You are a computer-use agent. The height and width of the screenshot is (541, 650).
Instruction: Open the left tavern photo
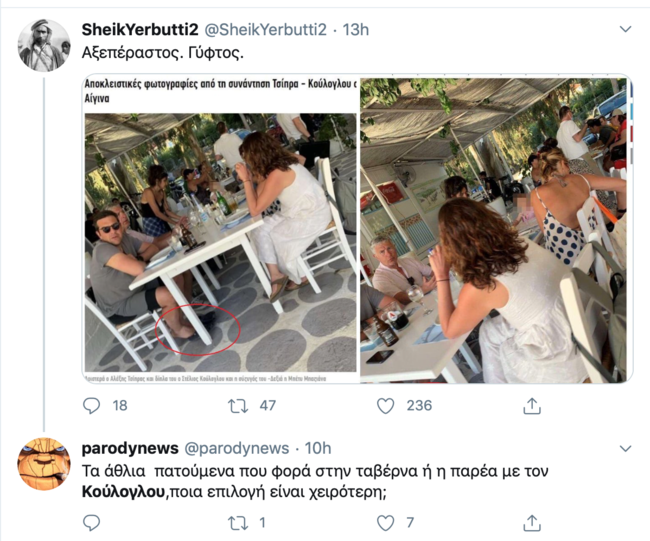220,229
